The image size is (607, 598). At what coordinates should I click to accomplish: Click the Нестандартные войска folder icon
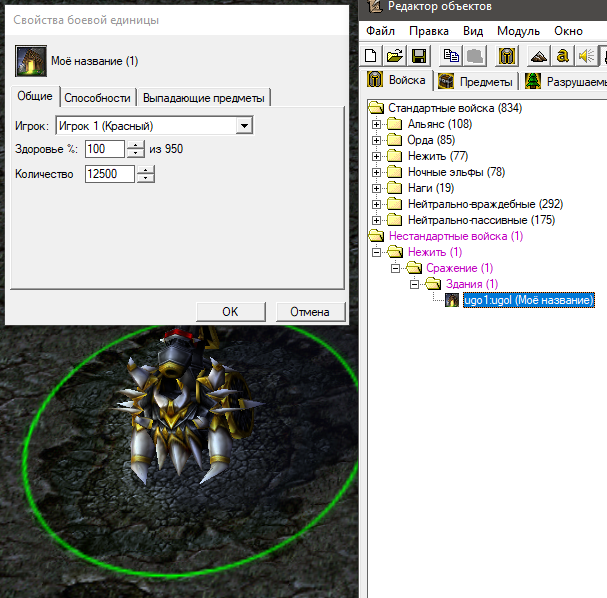point(376,236)
